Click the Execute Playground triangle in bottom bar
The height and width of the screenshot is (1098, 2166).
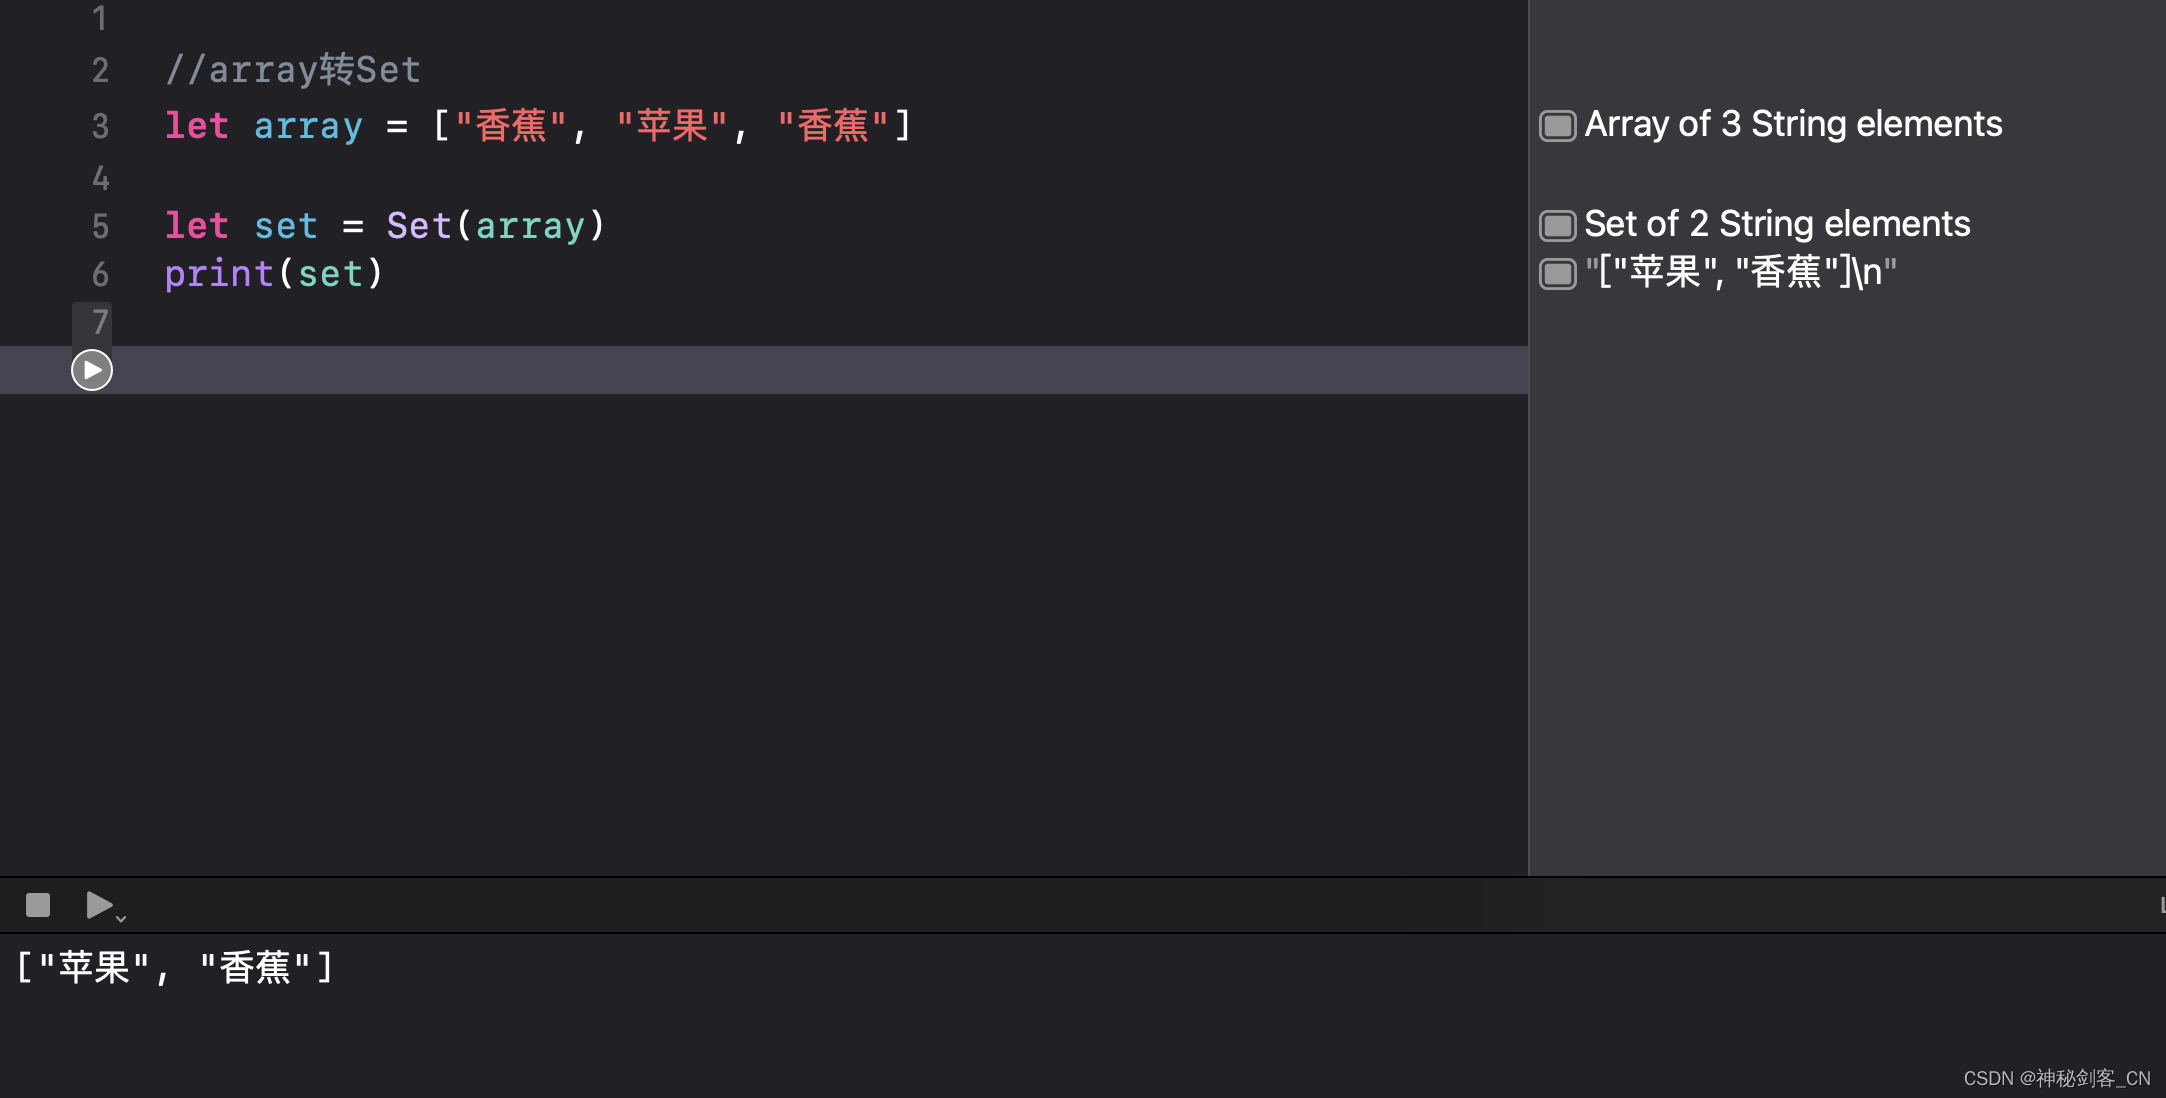pyautogui.click(x=98, y=905)
